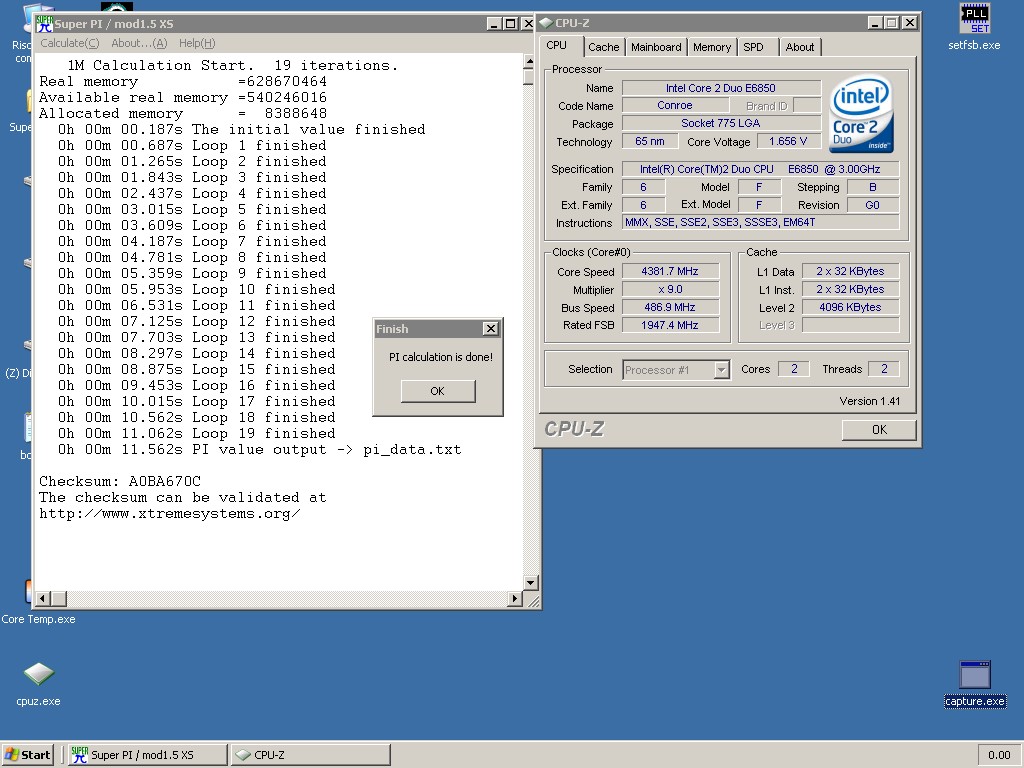The height and width of the screenshot is (768, 1024).
Task: Click the Multiplier value x 9.0
Action: coord(670,289)
